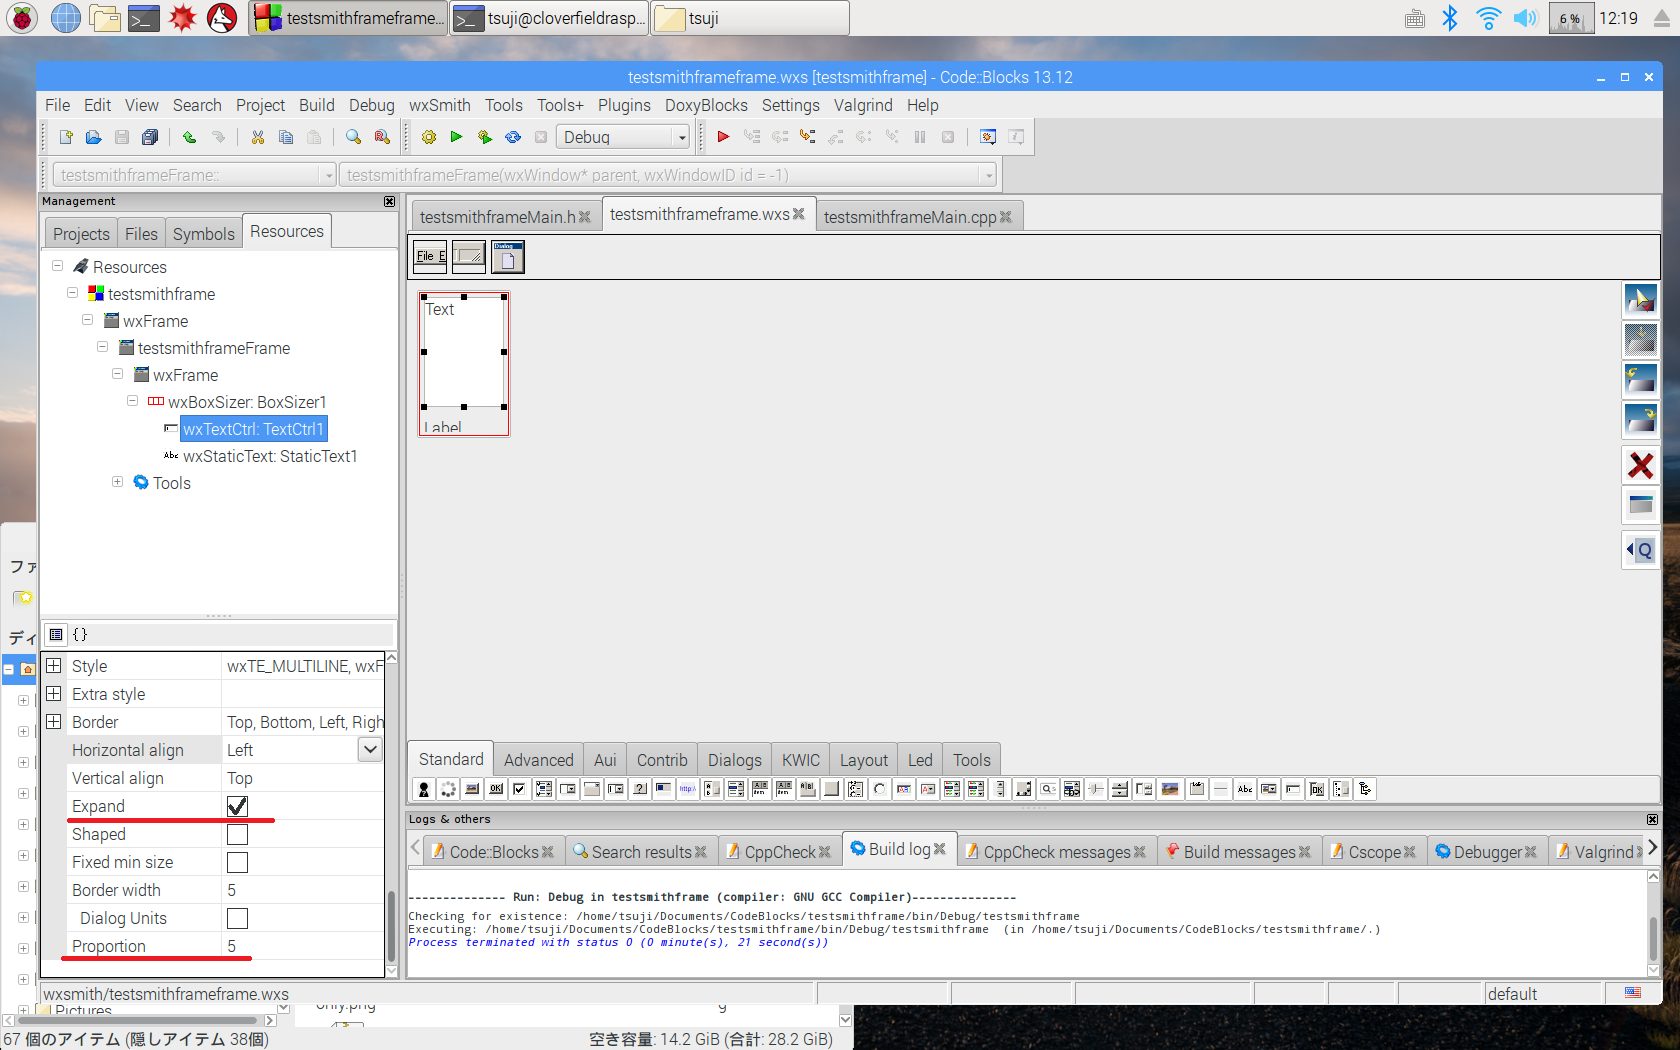The width and height of the screenshot is (1680, 1050).
Task: Select wxStaticText: StaticText1 in resource tree
Action: coord(270,456)
